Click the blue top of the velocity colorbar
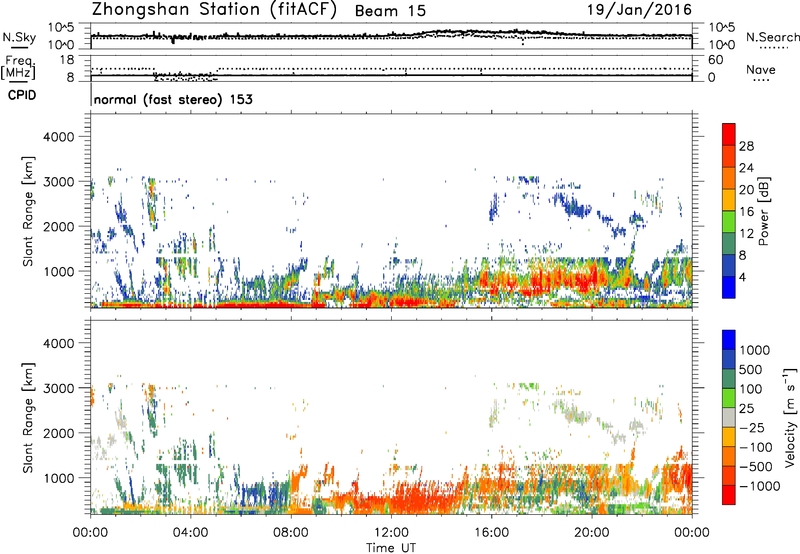Image resolution: width=800 pixels, height=554 pixels. click(729, 340)
